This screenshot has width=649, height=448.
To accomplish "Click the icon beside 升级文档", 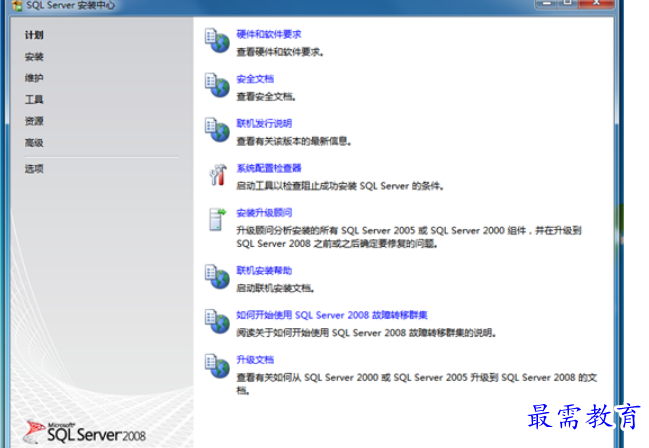I will coord(217,366).
